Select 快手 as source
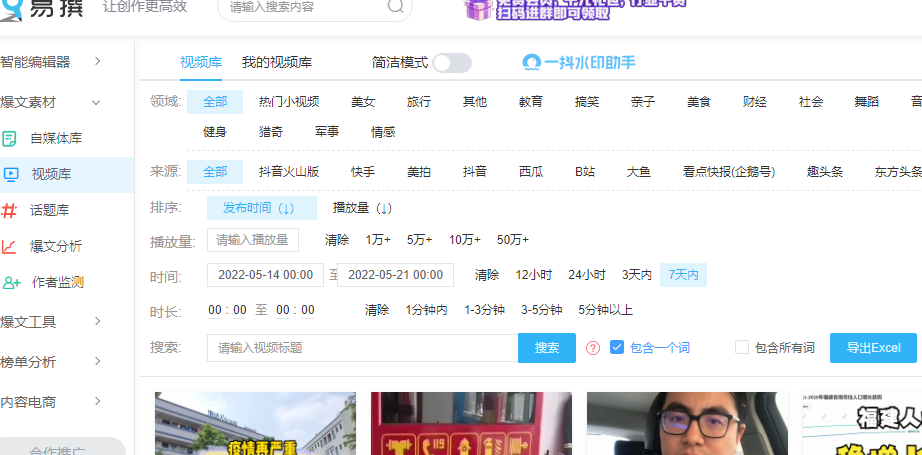922x455 pixels. (x=363, y=172)
